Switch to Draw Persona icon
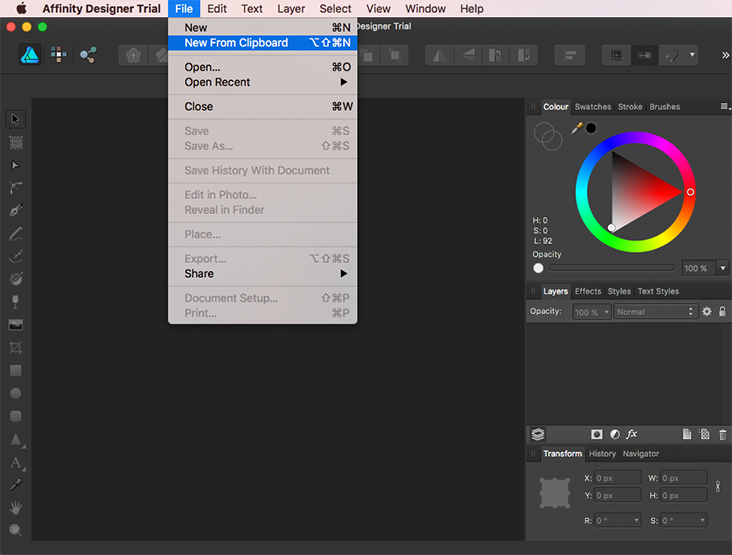 30,55
